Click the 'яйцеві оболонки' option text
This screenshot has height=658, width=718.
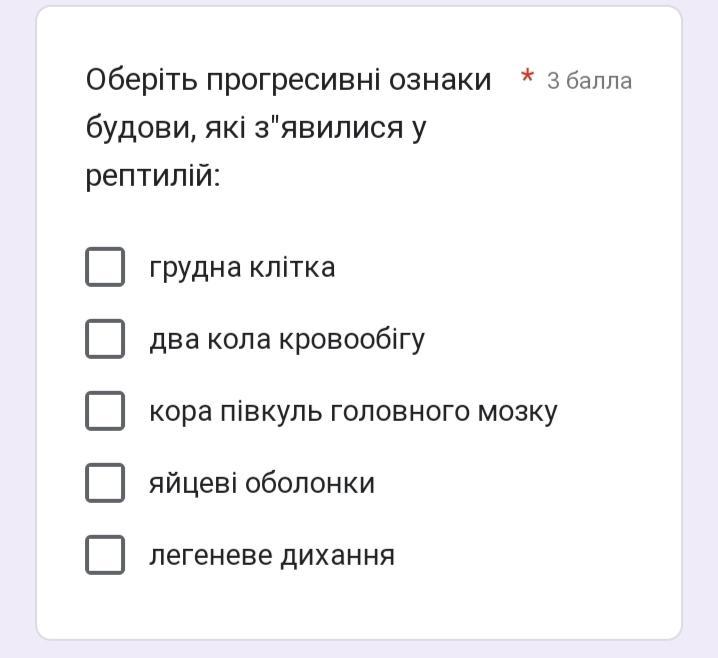(262, 484)
